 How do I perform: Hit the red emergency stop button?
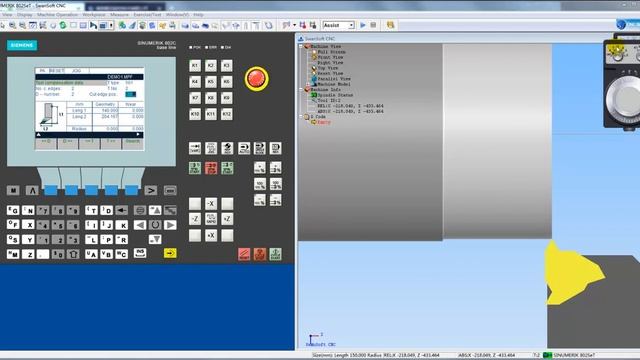pyautogui.click(x=256, y=78)
